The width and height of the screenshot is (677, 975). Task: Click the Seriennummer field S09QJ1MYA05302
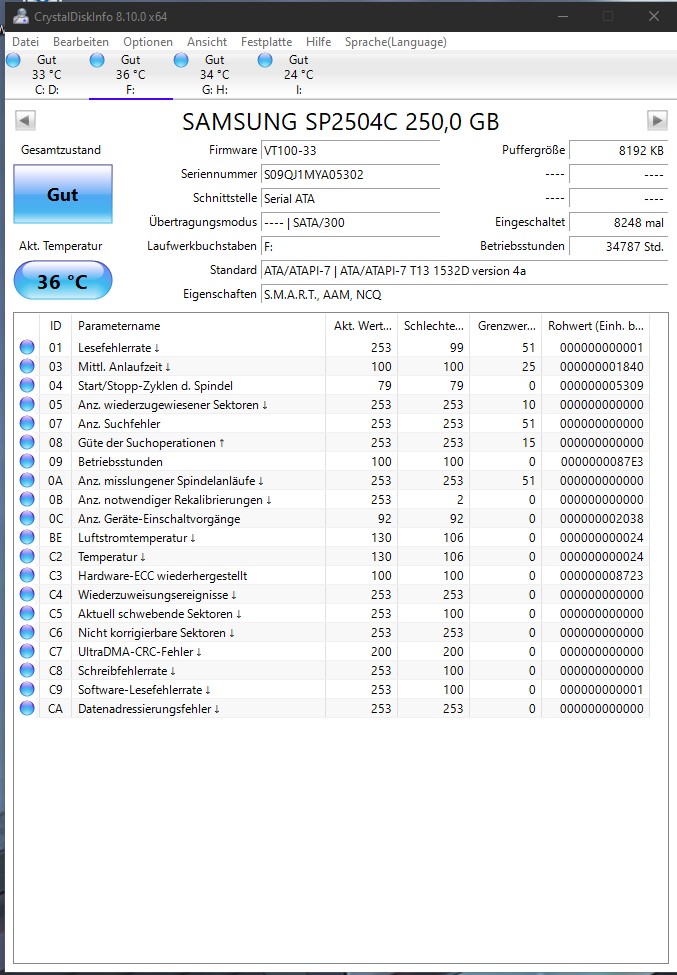(x=350, y=174)
